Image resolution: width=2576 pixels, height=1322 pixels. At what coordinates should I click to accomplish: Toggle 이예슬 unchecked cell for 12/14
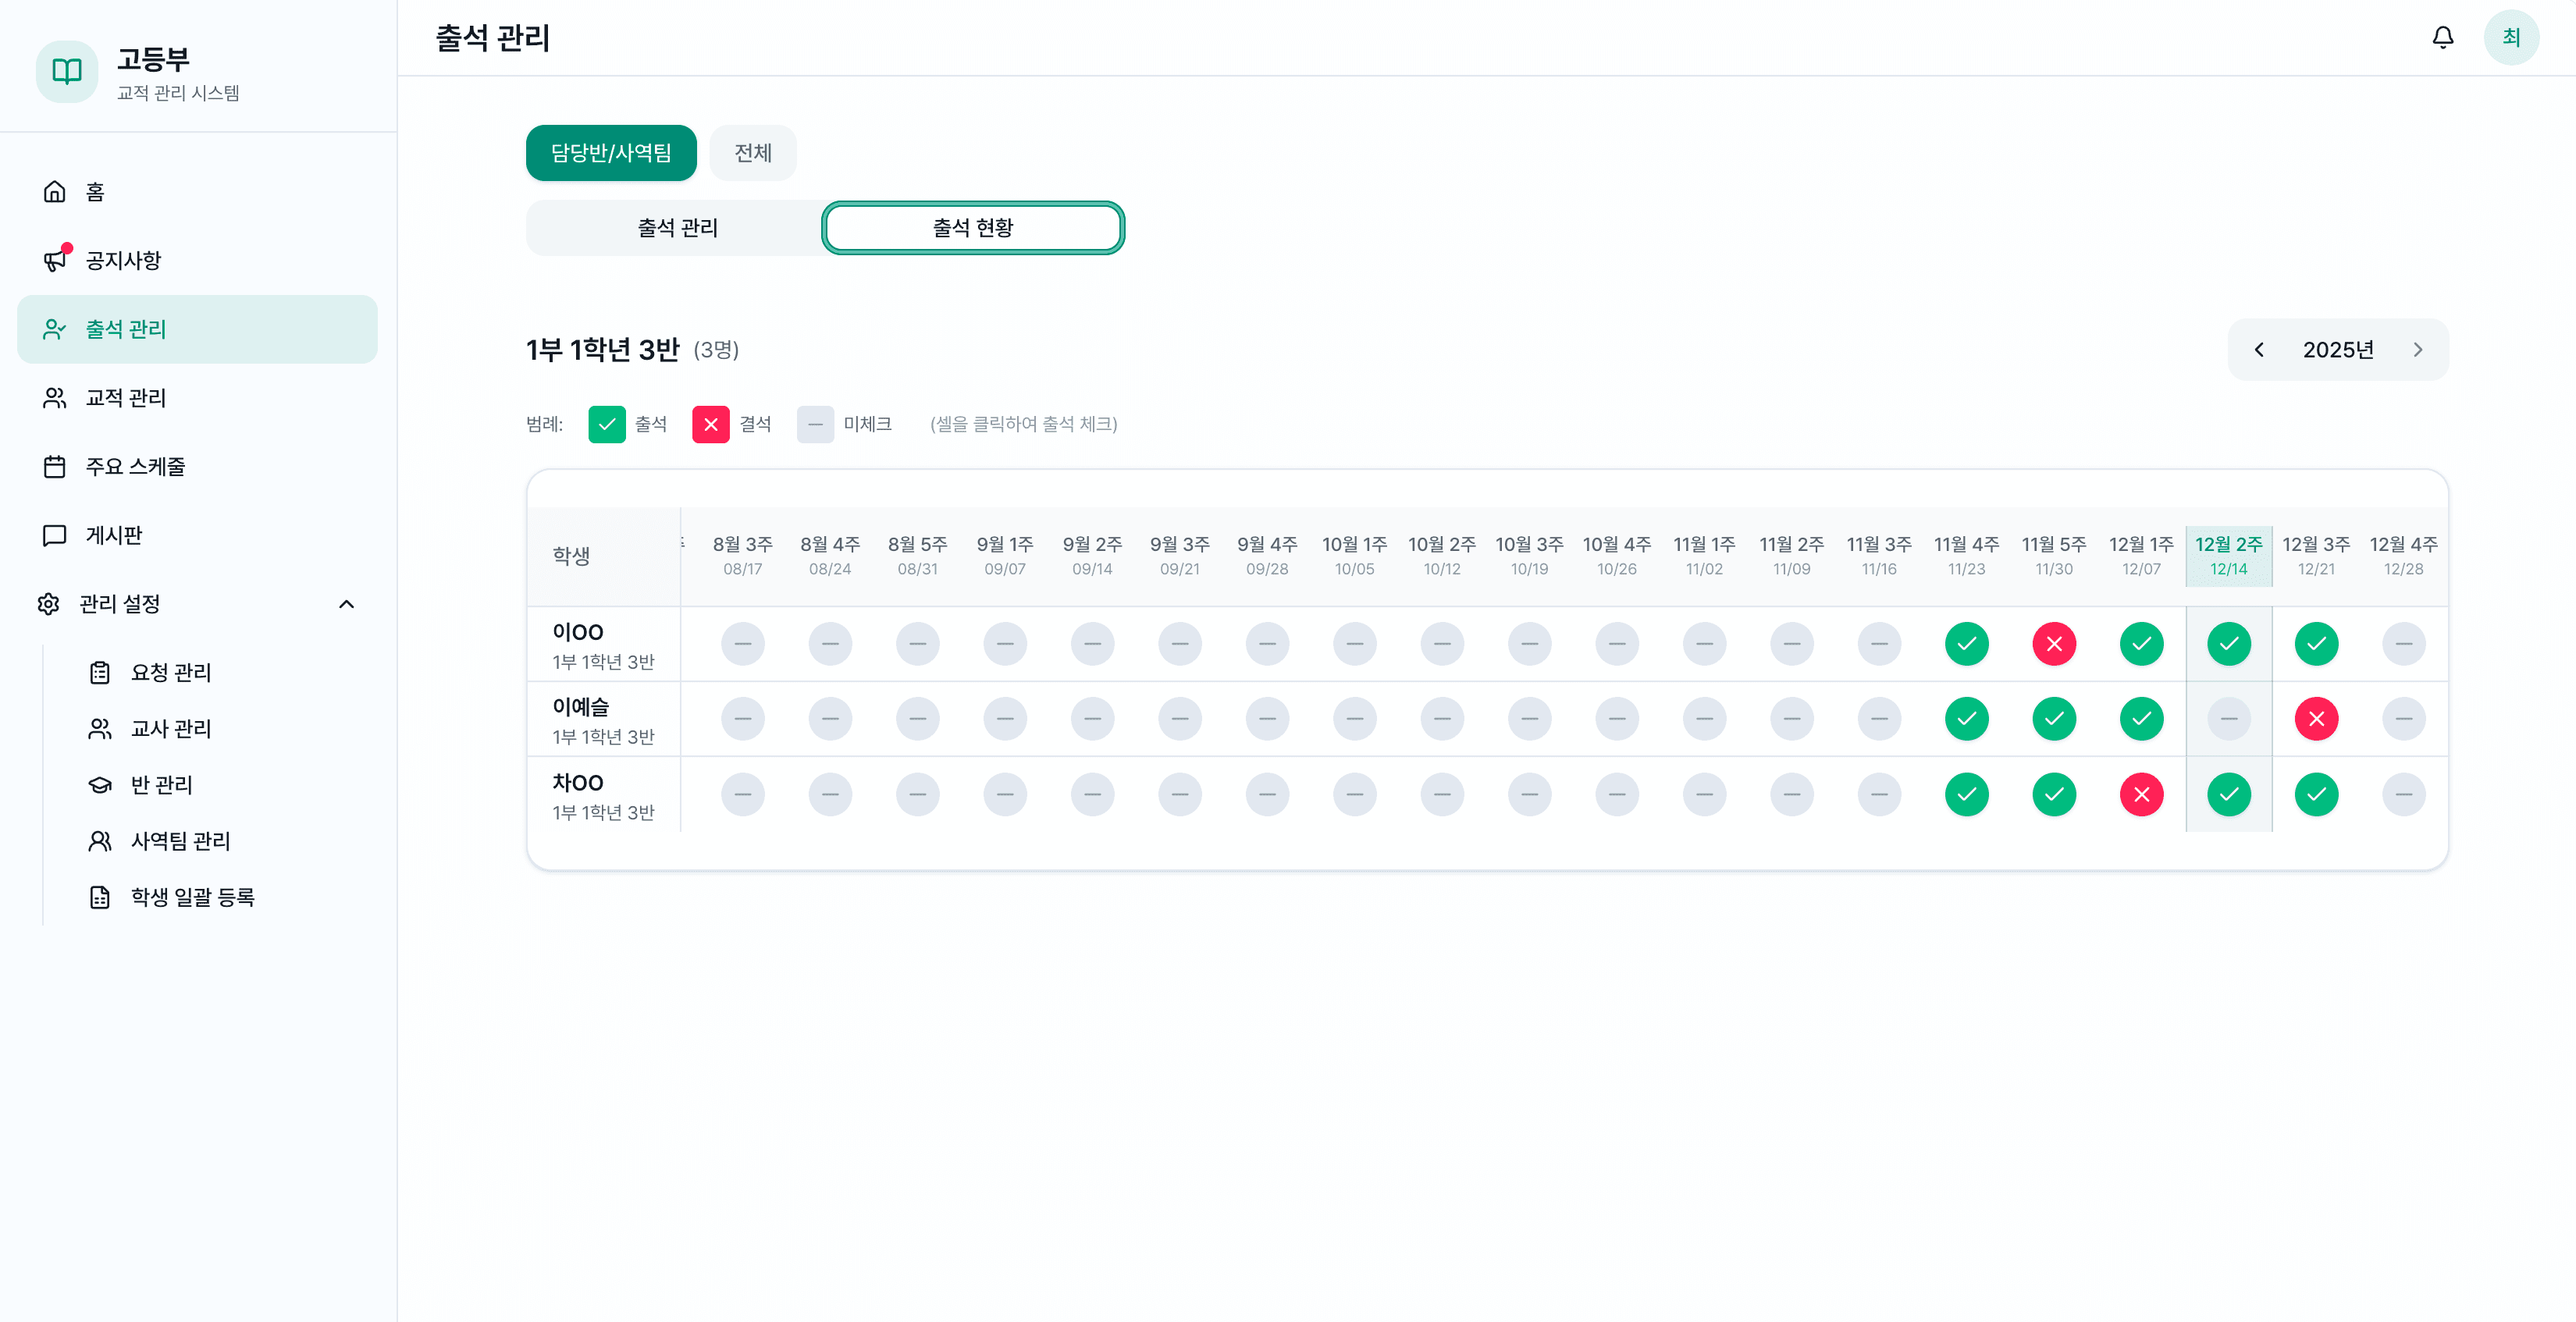tap(2228, 719)
